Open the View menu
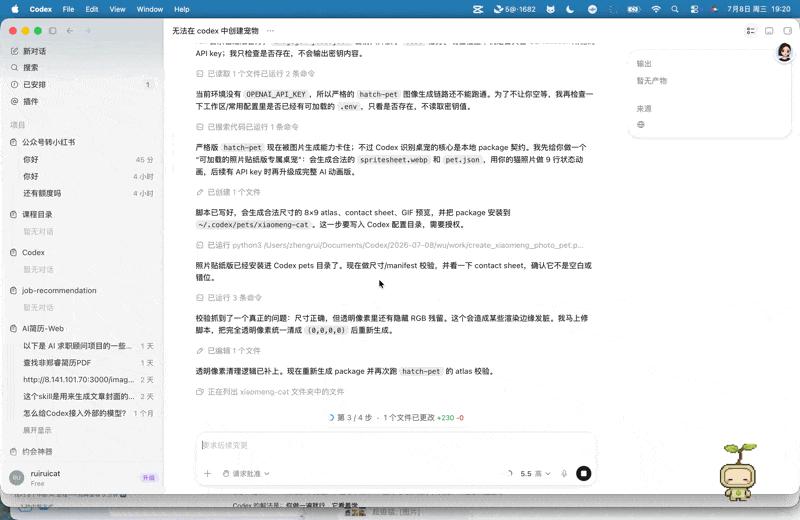 [x=117, y=9]
